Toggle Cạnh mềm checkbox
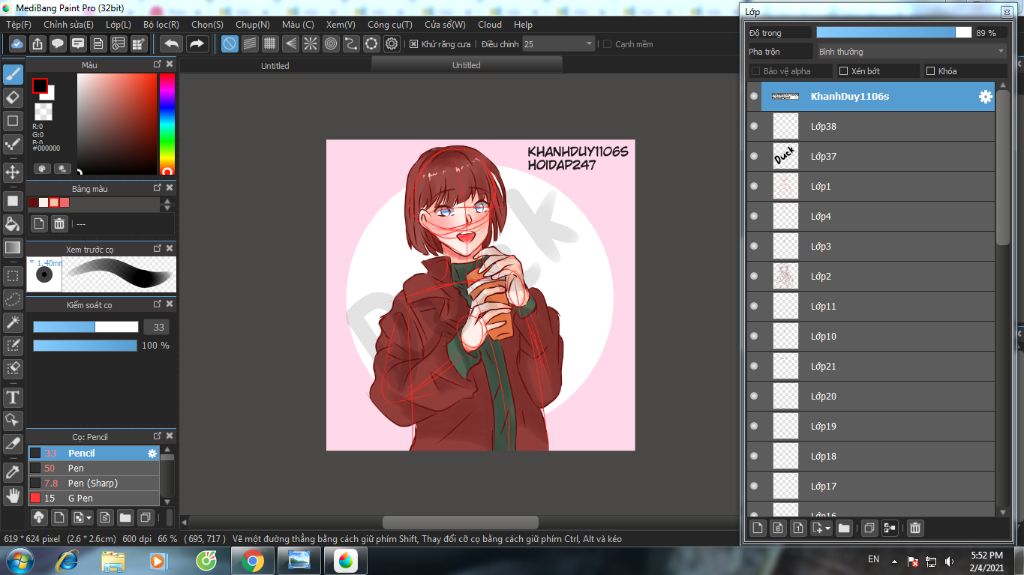This screenshot has width=1024, height=575. click(x=607, y=44)
